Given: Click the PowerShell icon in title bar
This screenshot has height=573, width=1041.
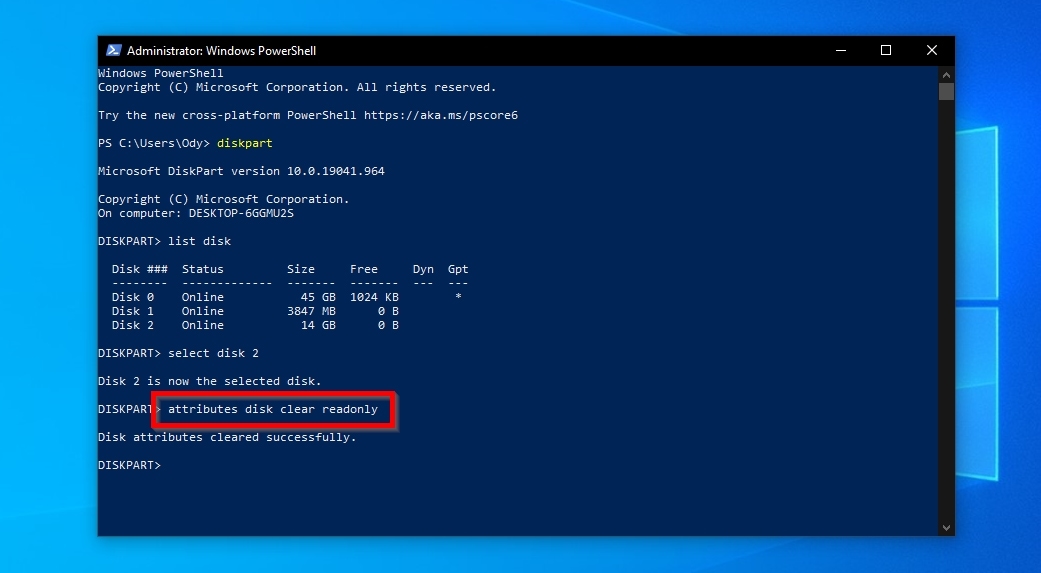Looking at the screenshot, I should click(x=114, y=50).
